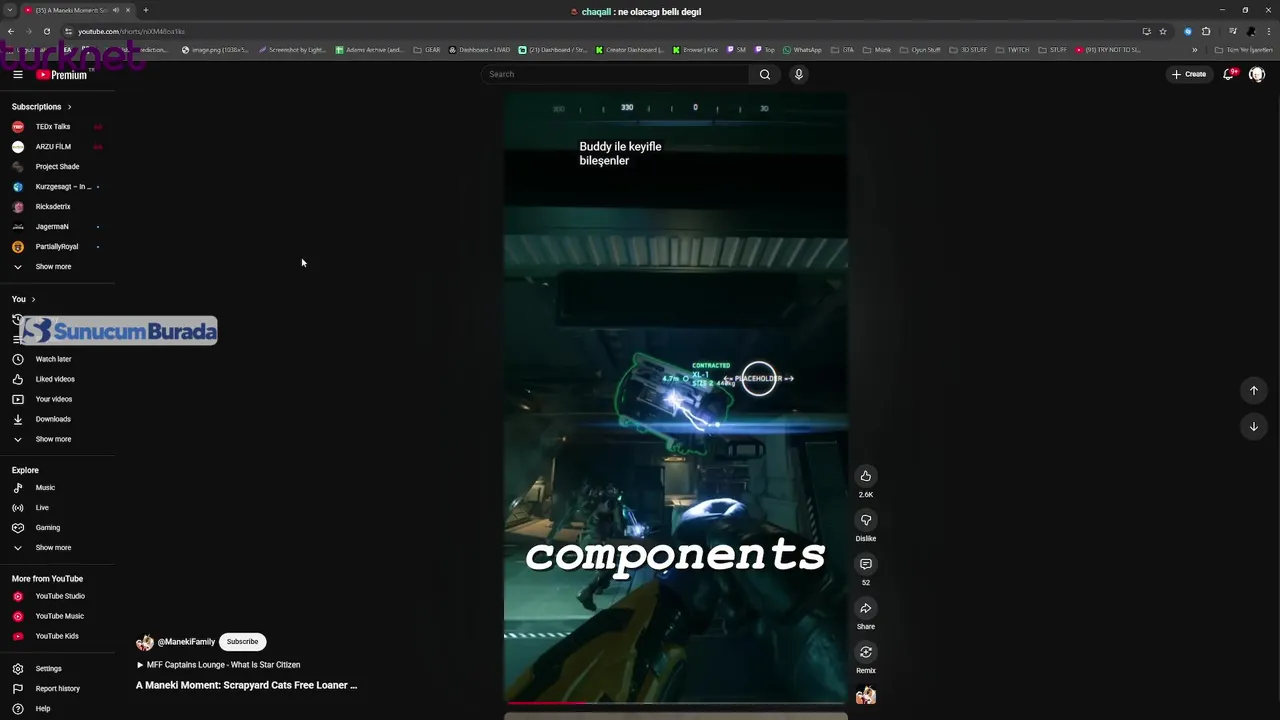Viewport: 1280px width, 720px height.
Task: Open the comments for this Short
Action: (x=866, y=564)
